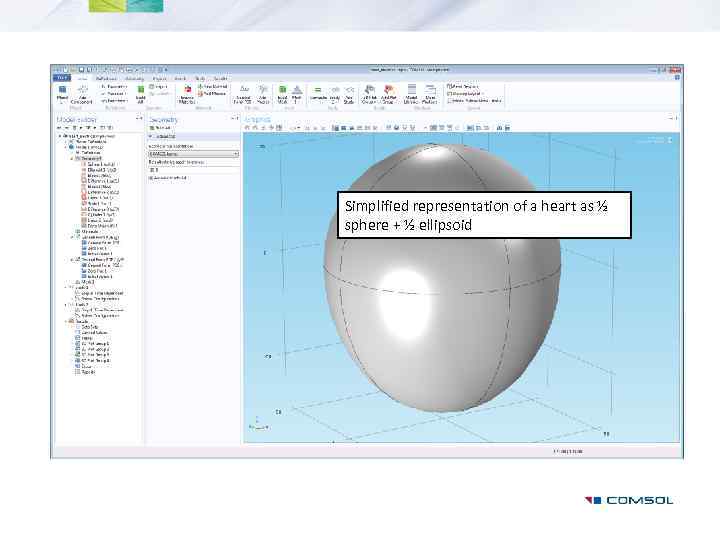Collapse the first physics interface node
720x540 pixels.
coord(72,237)
